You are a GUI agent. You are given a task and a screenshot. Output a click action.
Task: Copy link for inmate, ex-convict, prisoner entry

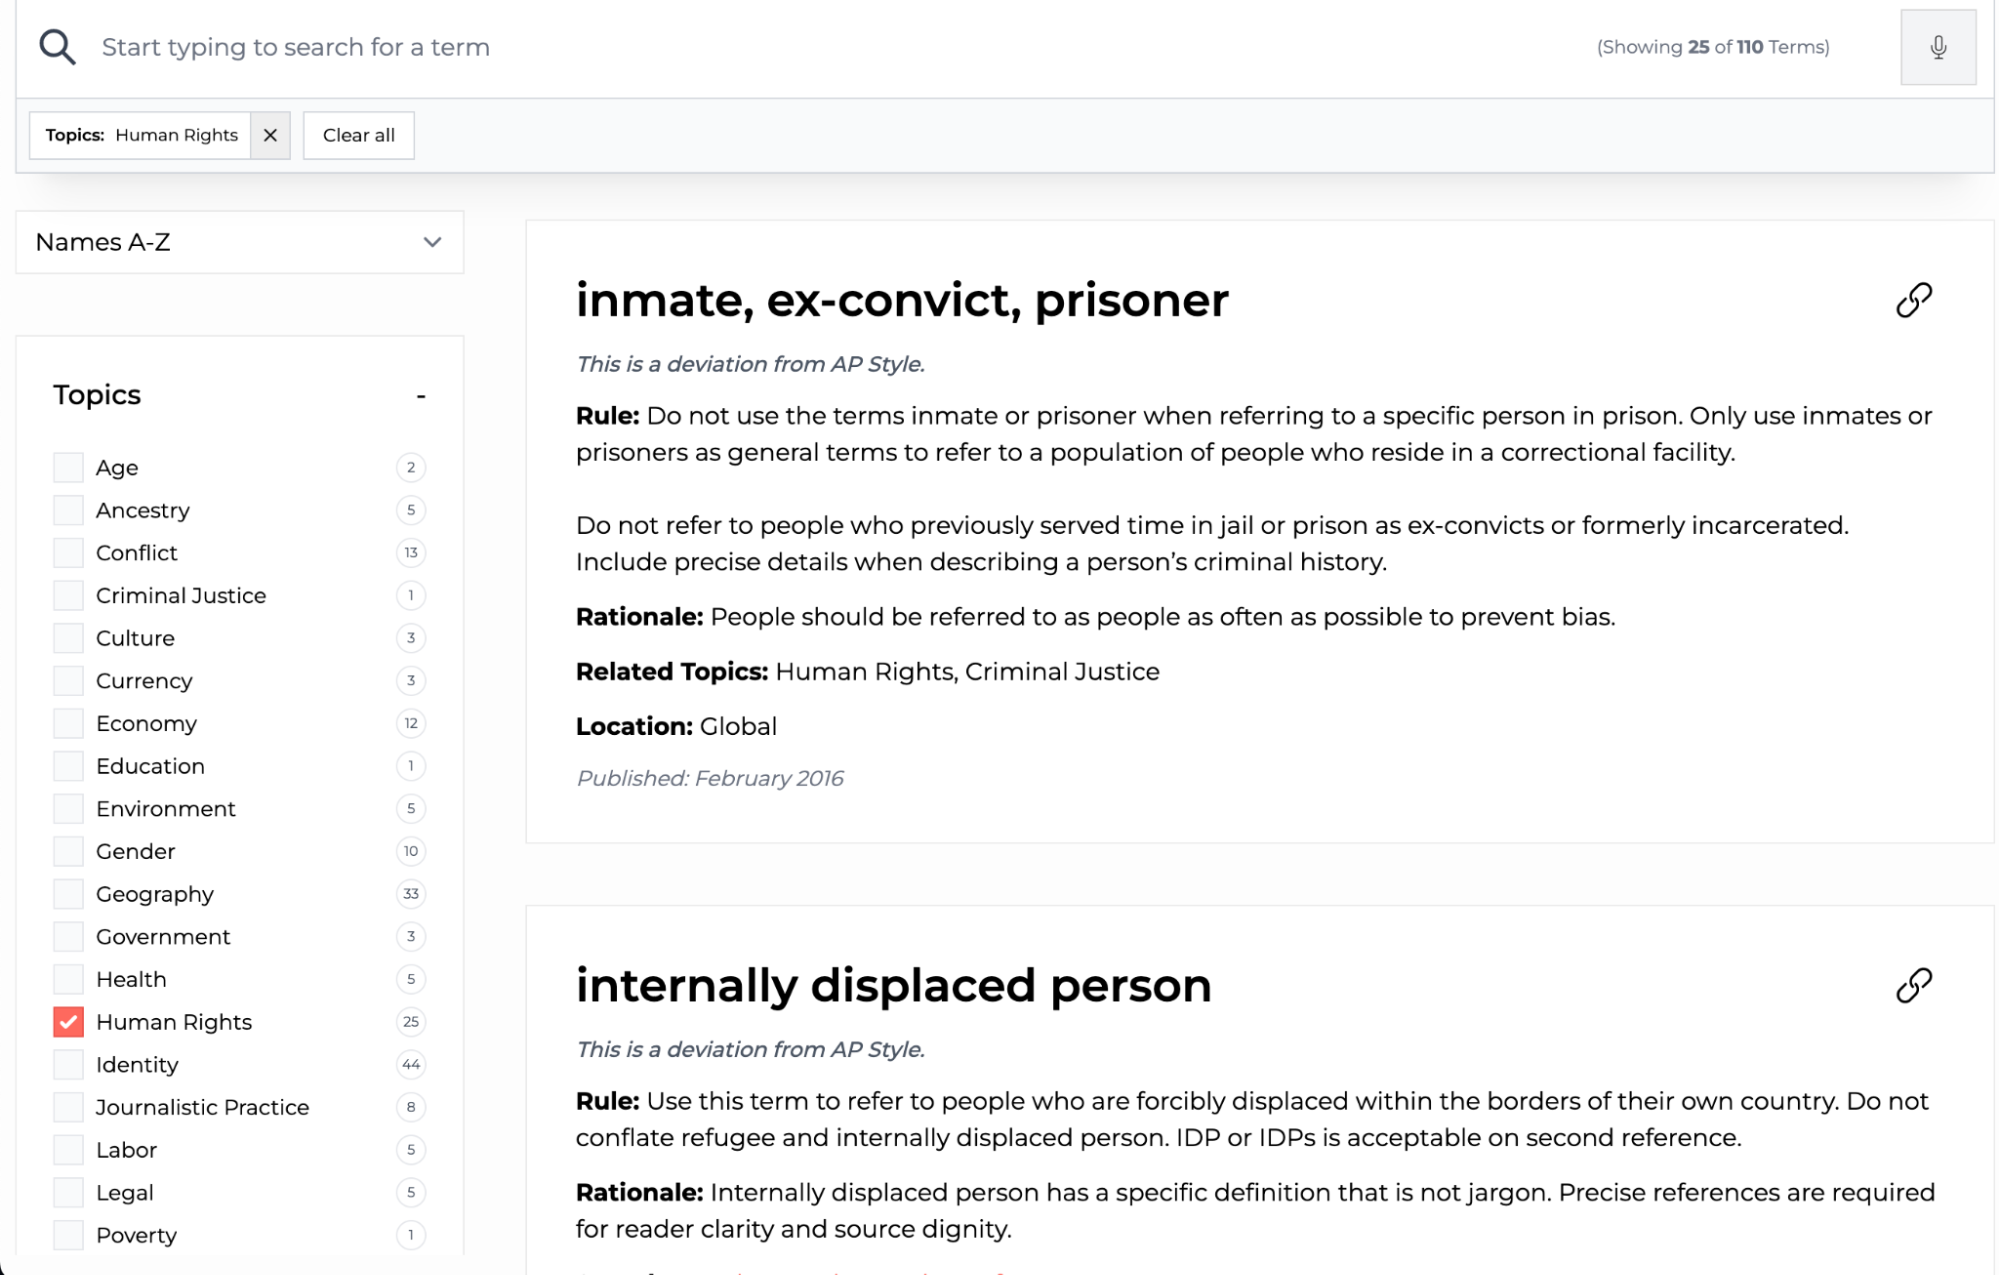[1913, 300]
